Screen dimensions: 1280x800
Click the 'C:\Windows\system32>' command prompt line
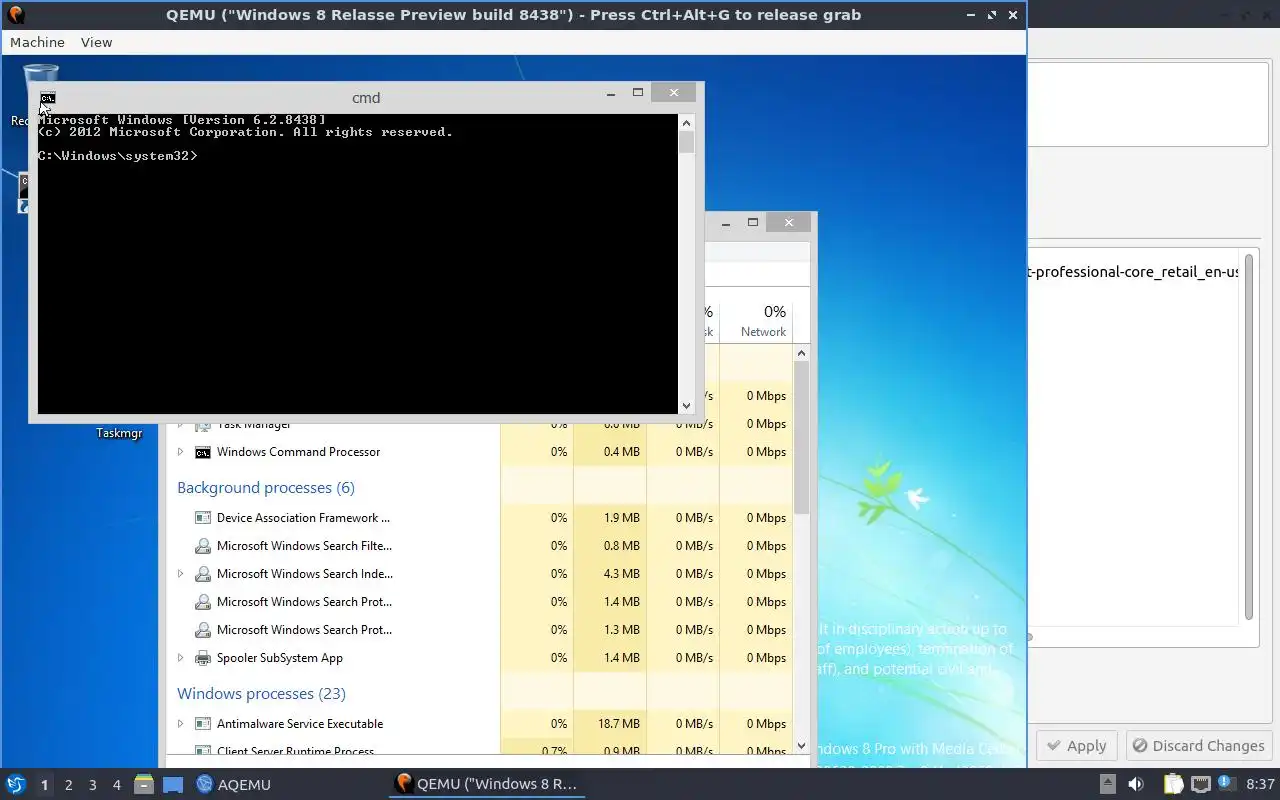pos(118,156)
